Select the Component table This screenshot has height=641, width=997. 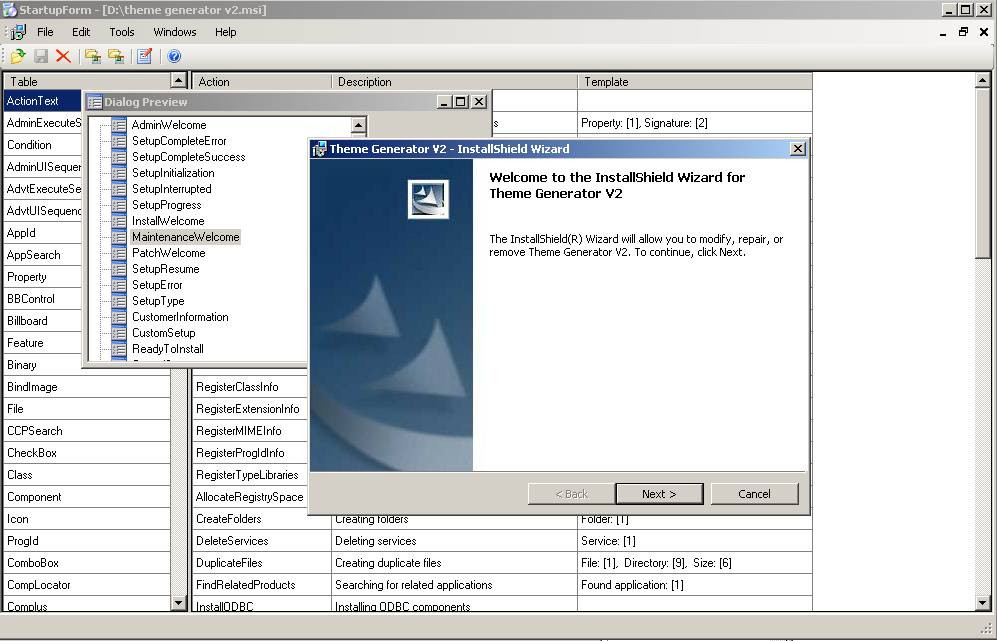[x=87, y=497]
